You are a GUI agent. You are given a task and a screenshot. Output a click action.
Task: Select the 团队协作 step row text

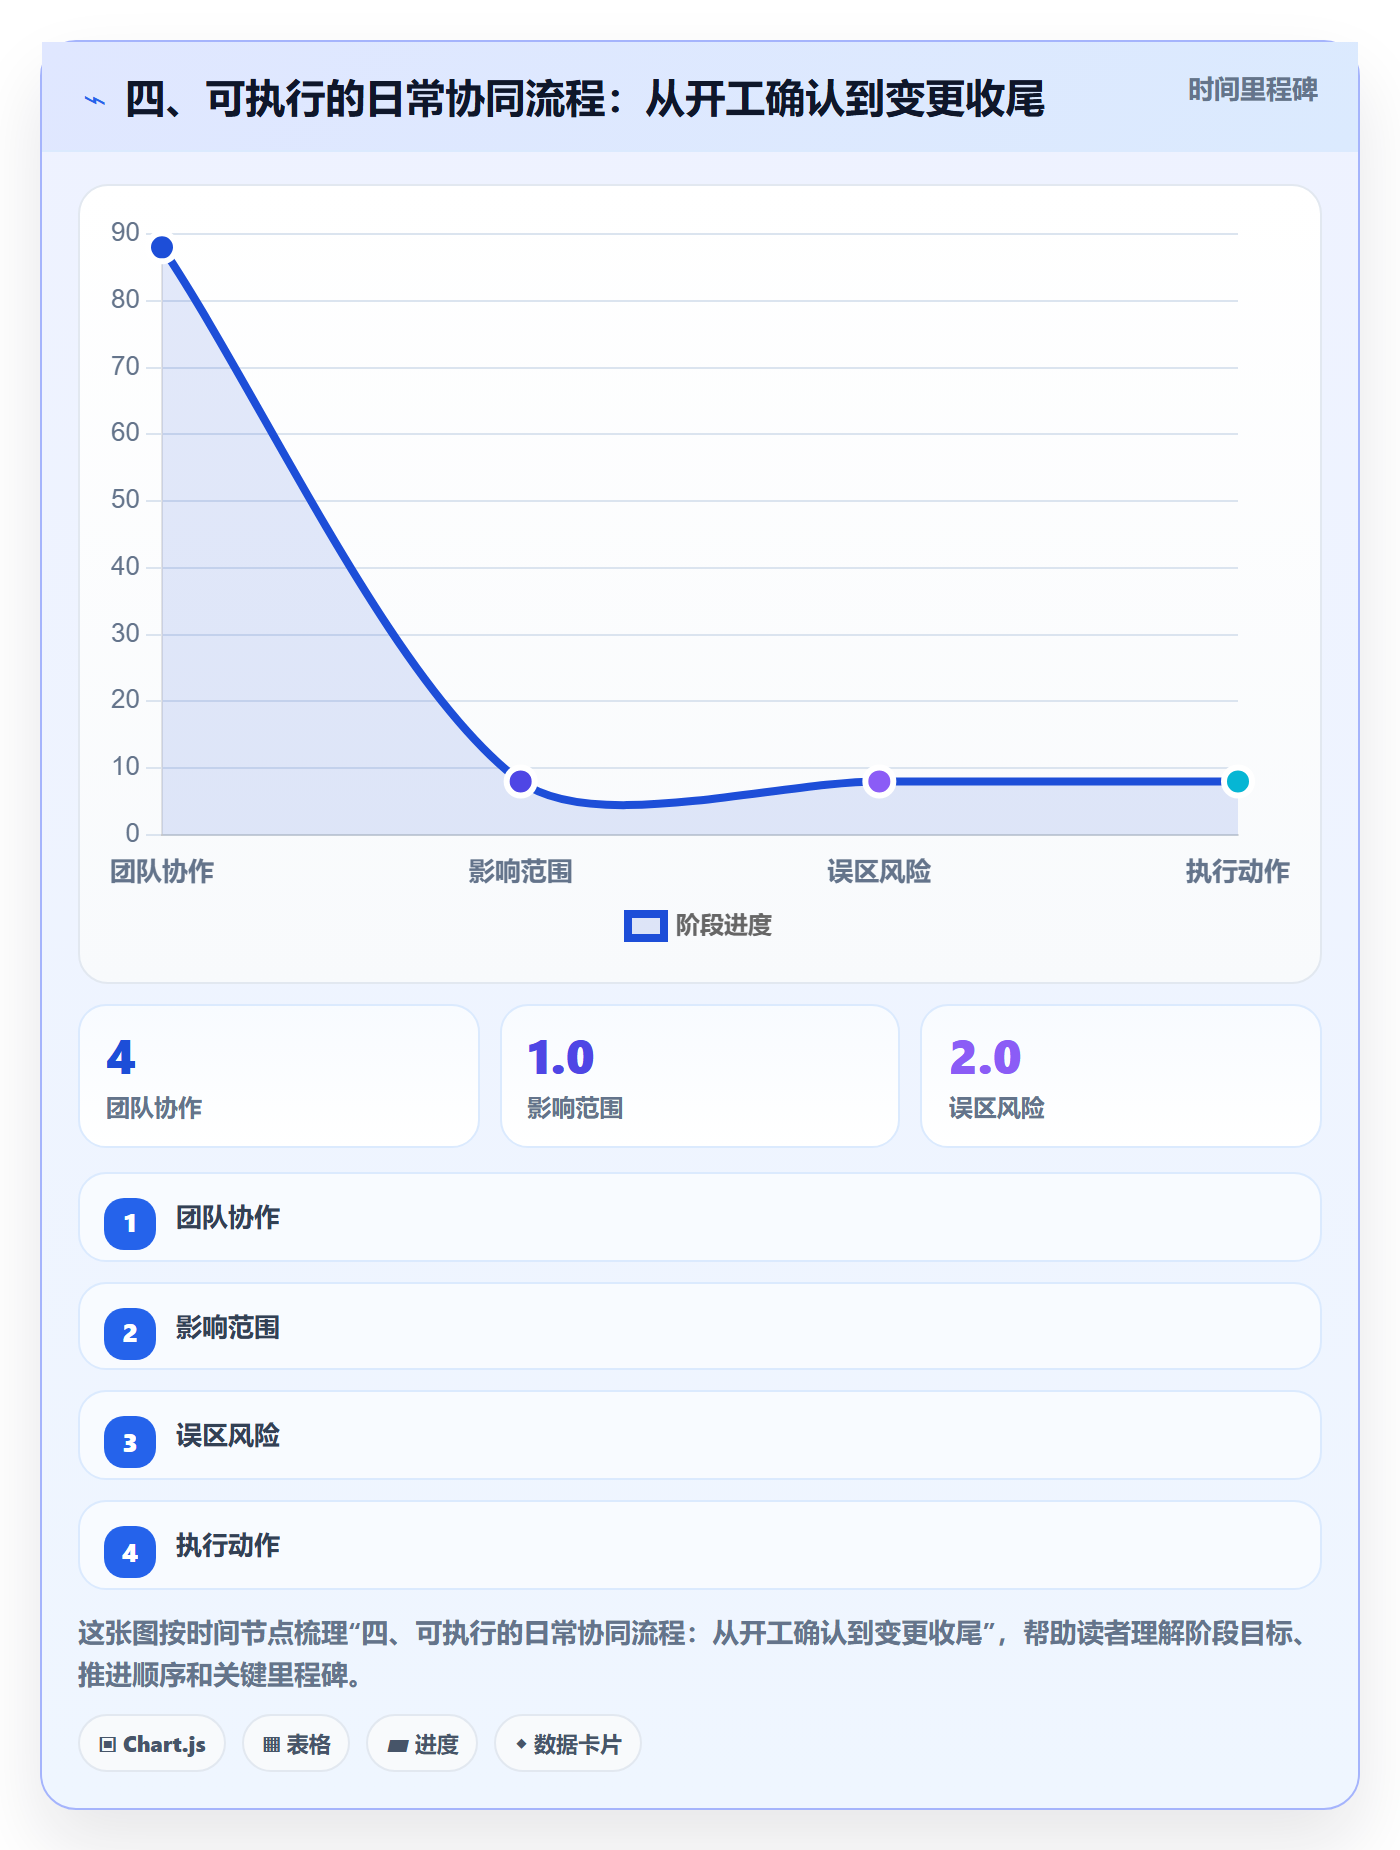(x=228, y=1217)
